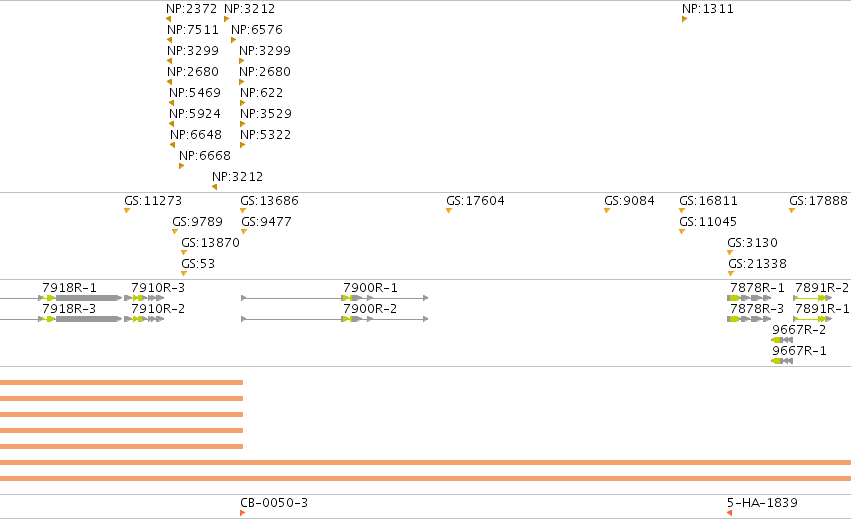Select the NP:5924 label
This screenshot has width=851, height=519.
click(195, 114)
